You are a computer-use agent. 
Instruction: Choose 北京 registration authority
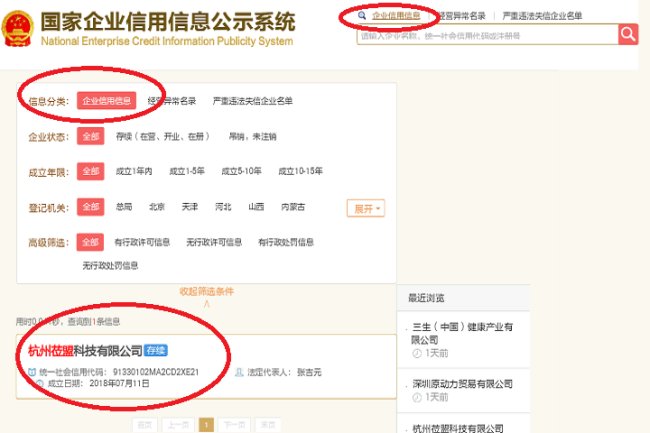coord(157,207)
